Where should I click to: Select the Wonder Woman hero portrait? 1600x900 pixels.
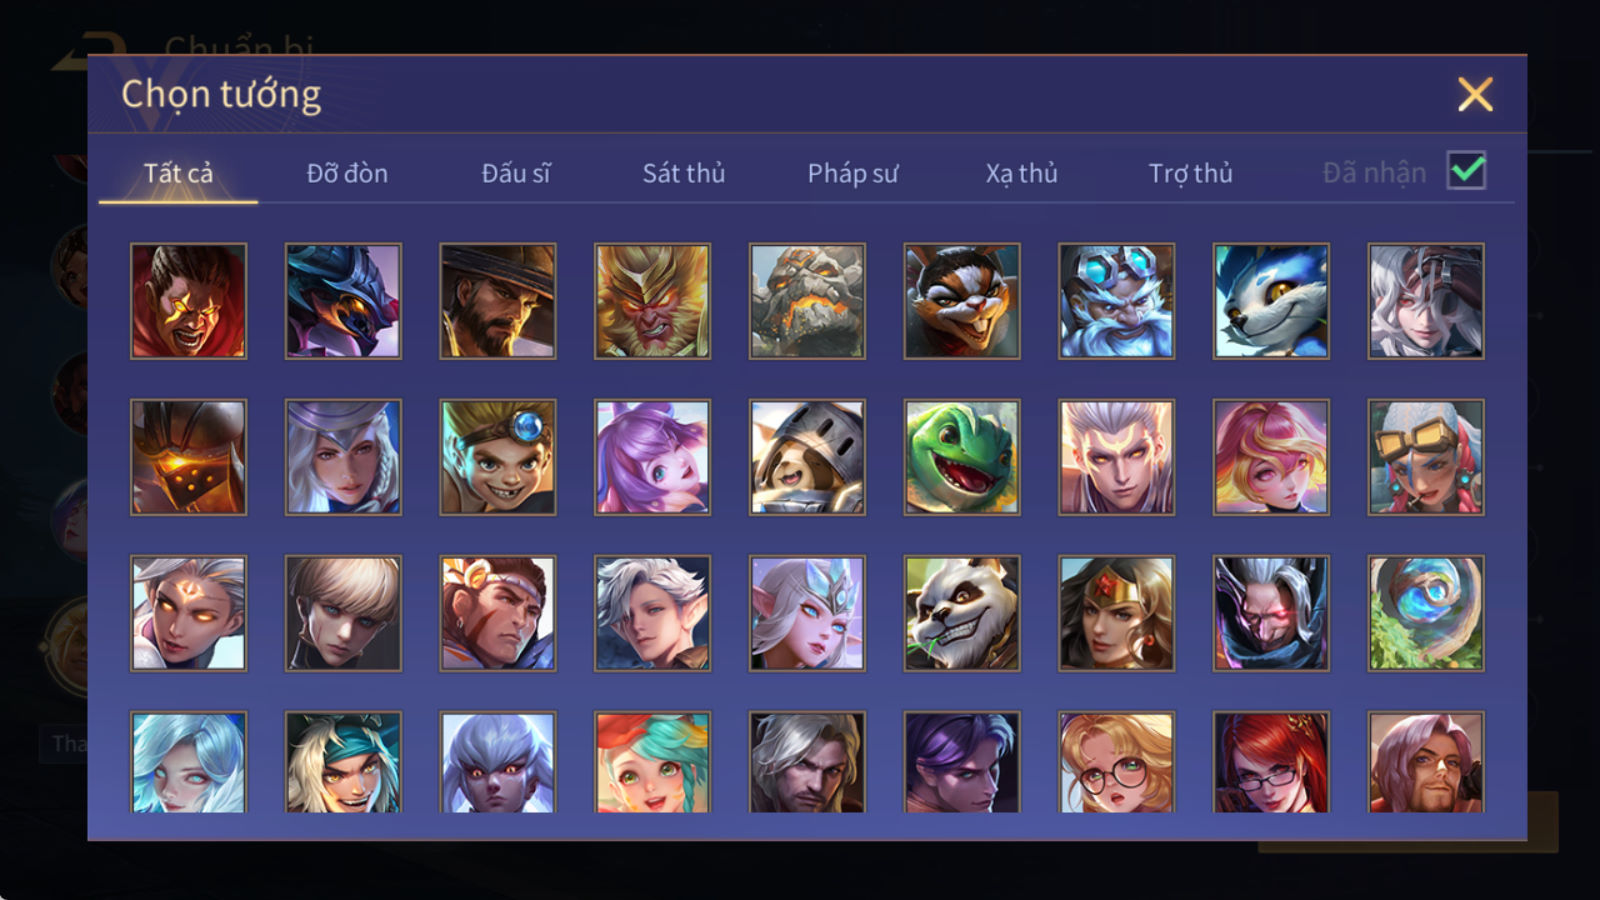tap(1116, 613)
